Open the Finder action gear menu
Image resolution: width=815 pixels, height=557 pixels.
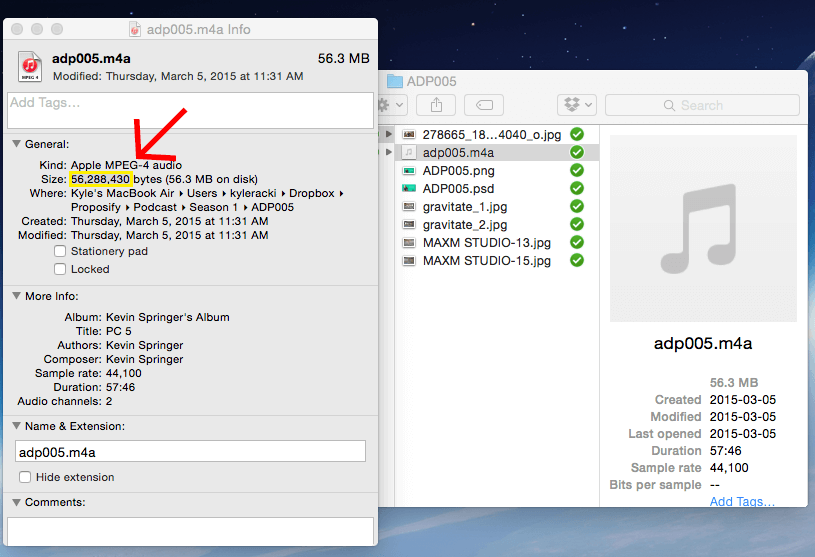point(391,105)
